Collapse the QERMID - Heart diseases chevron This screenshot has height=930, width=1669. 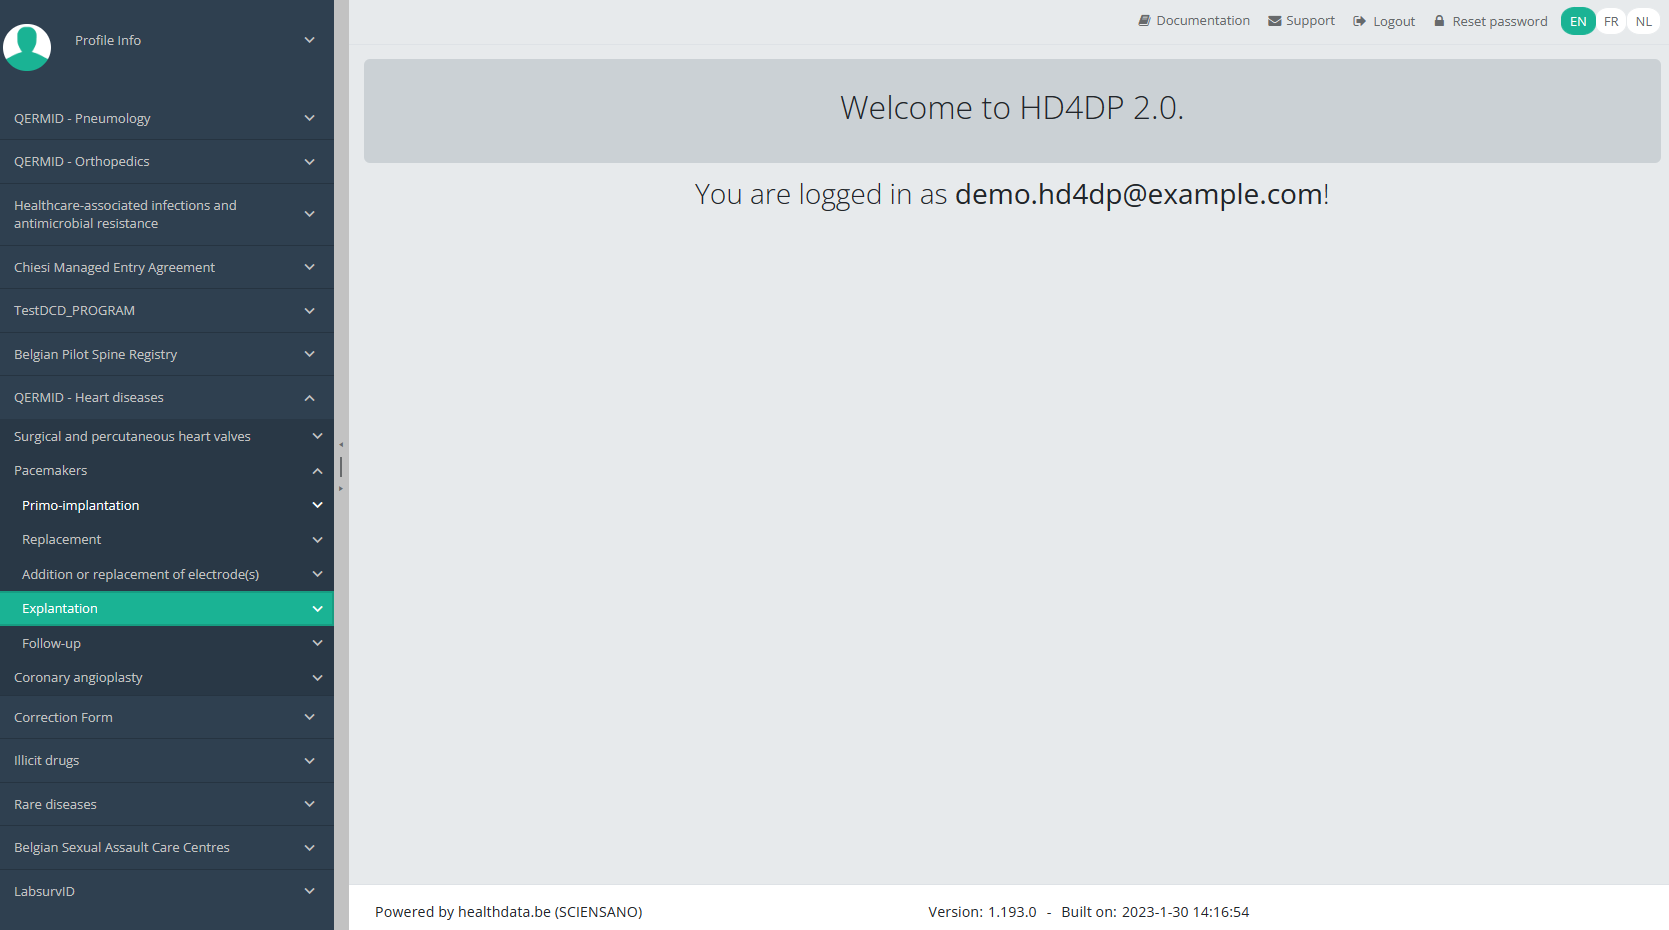(x=310, y=398)
